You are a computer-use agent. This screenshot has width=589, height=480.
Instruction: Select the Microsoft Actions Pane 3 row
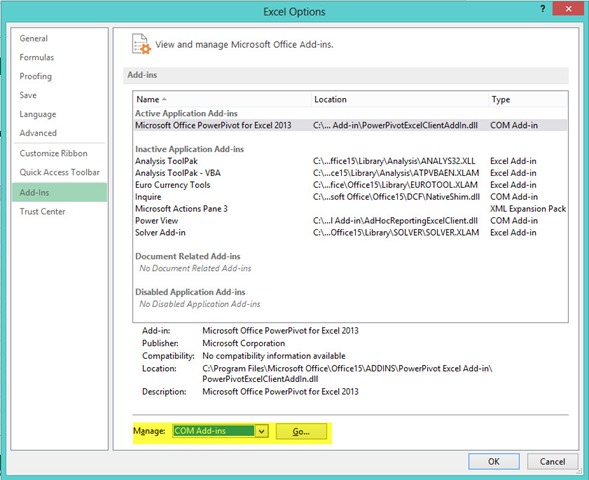(350, 209)
